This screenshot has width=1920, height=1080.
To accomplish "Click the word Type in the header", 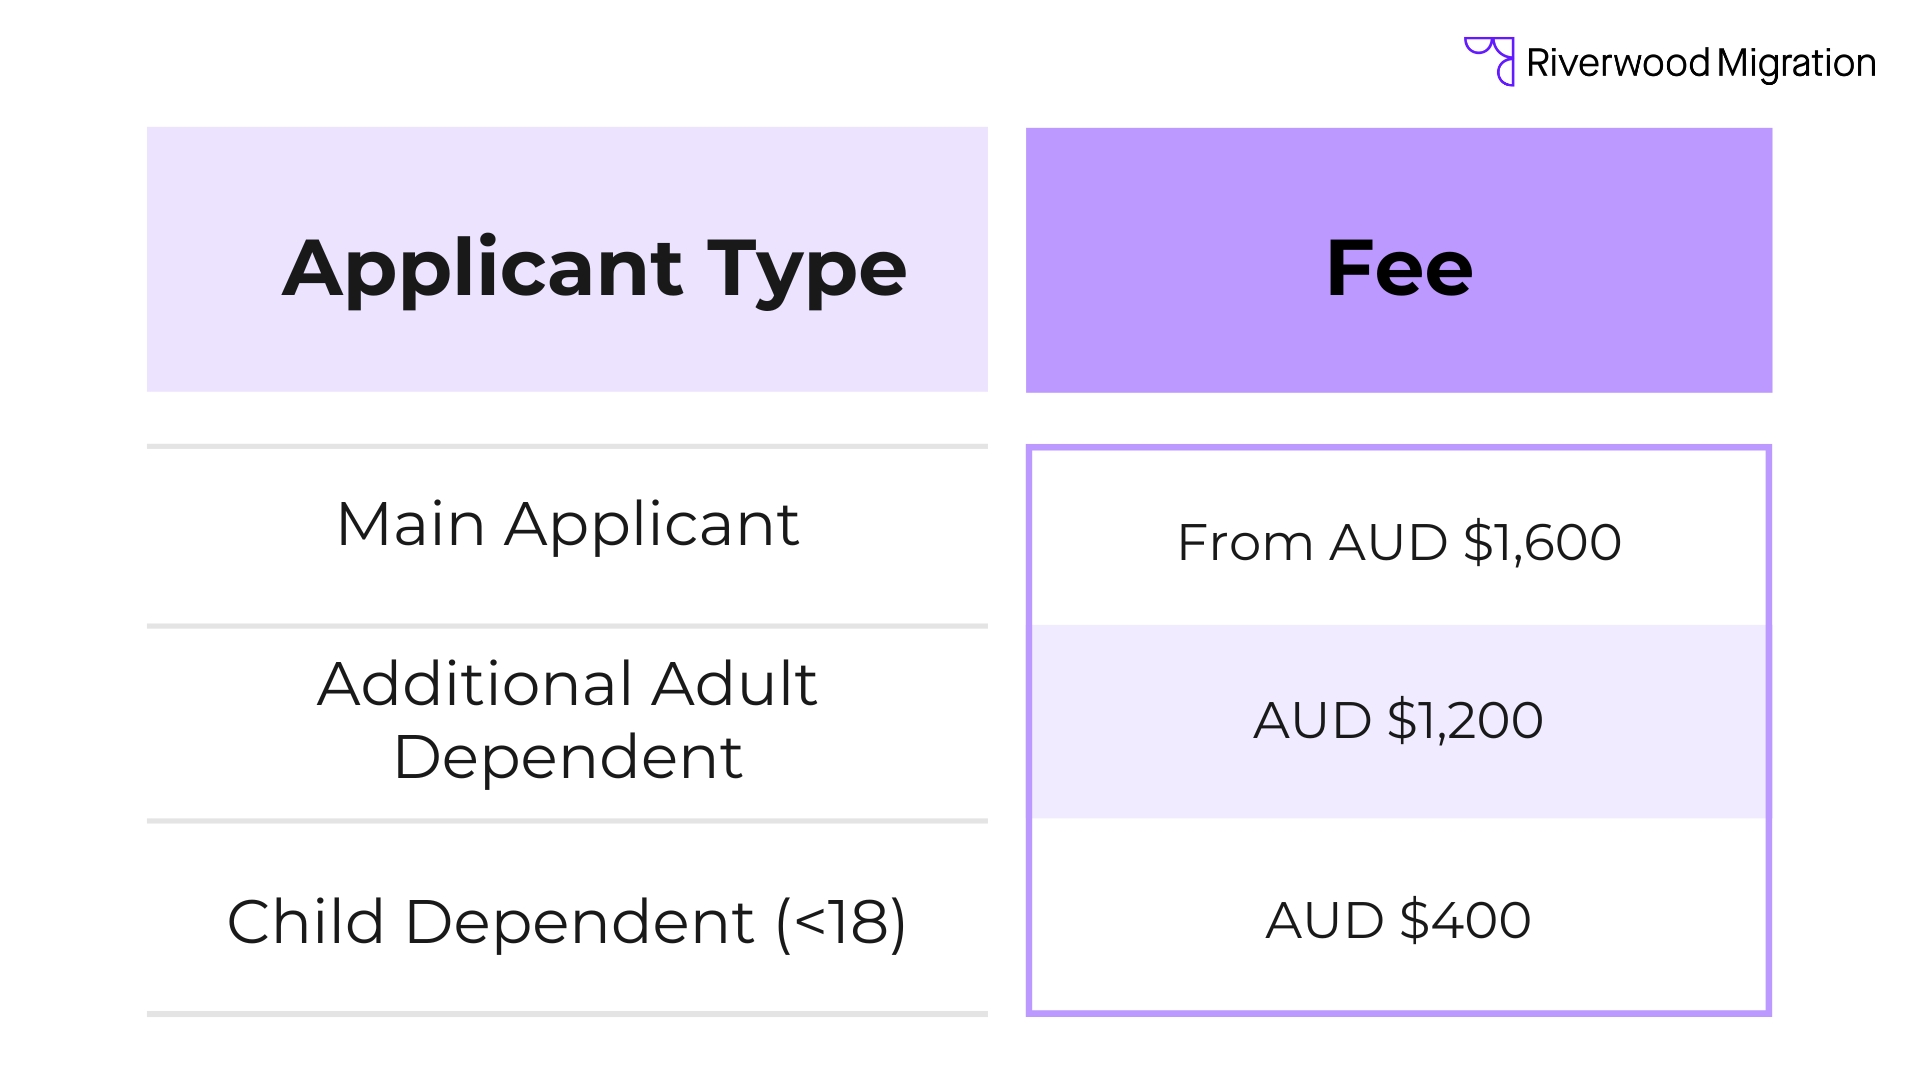I will 807,272.
